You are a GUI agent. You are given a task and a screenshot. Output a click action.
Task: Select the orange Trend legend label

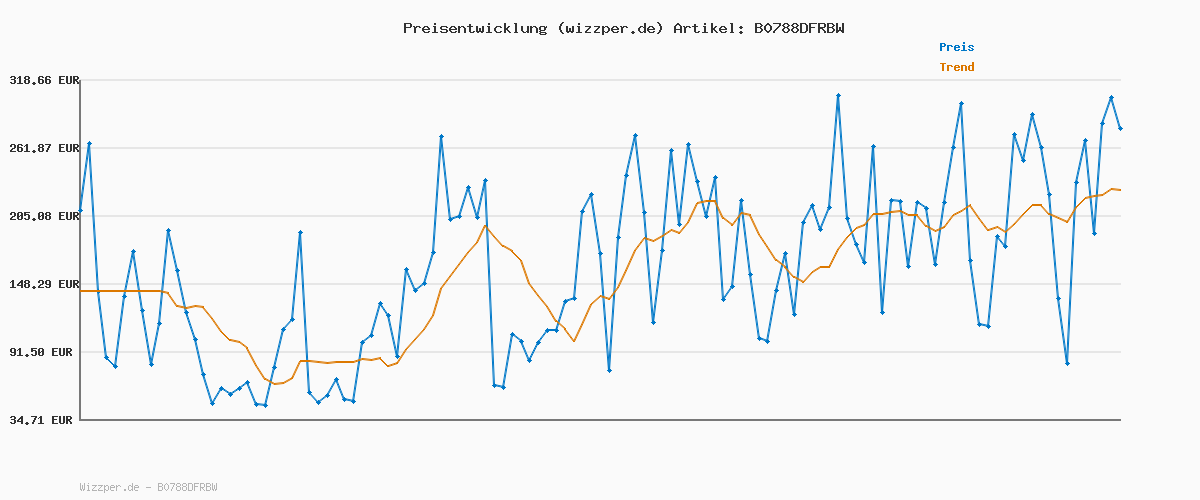pyautogui.click(x=956, y=67)
